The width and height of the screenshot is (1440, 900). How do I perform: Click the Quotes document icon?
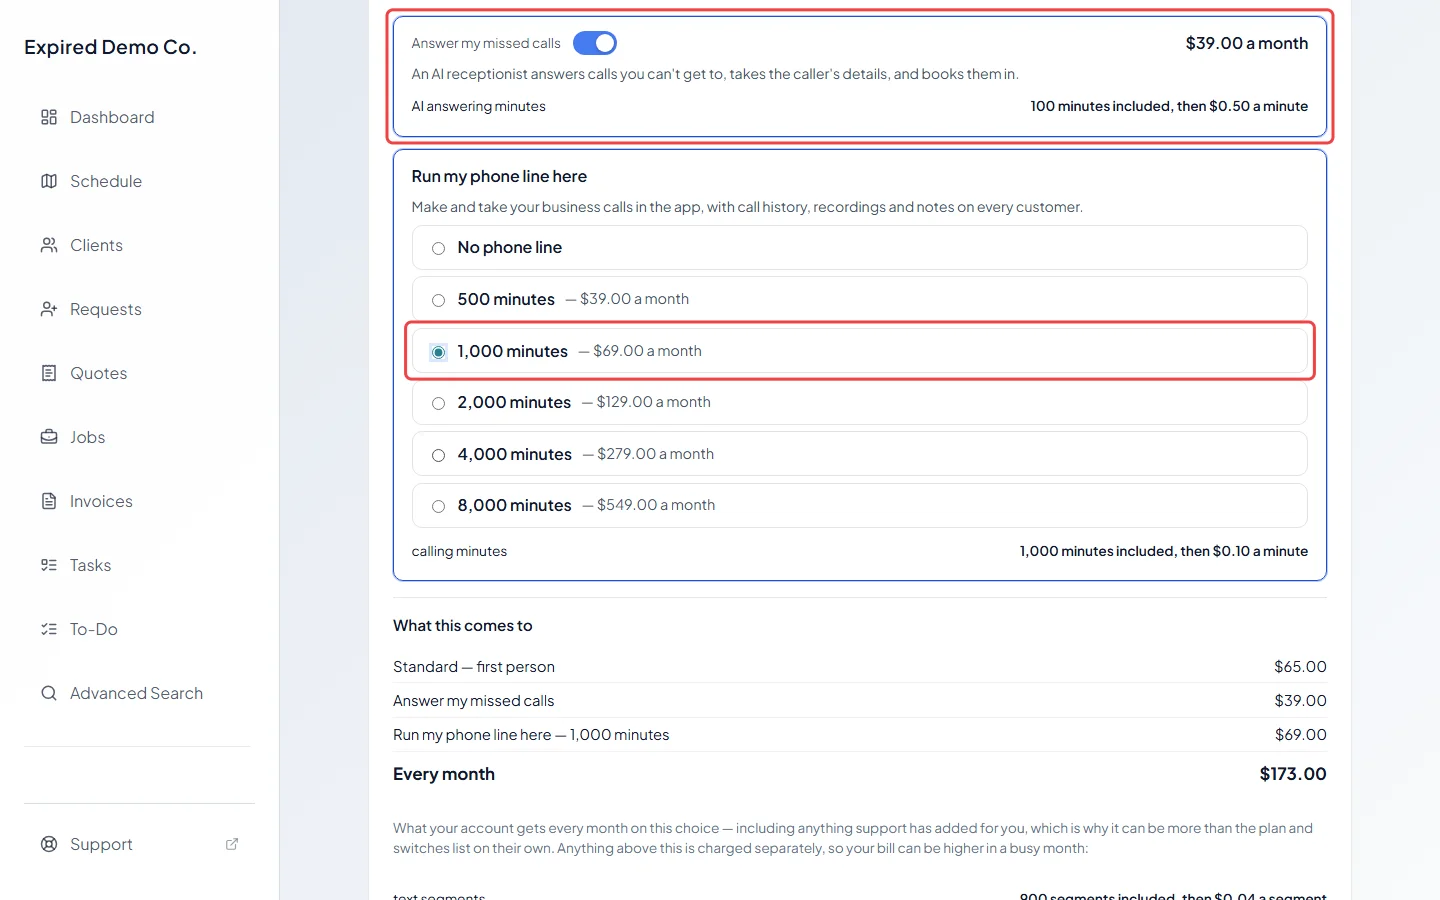click(49, 373)
